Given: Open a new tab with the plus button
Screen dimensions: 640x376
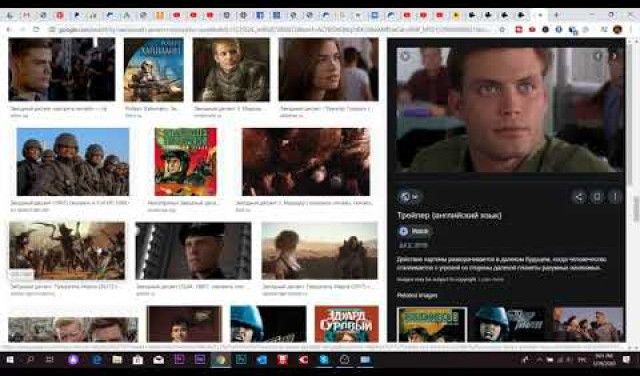Looking at the screenshot, I should (x=556, y=15).
